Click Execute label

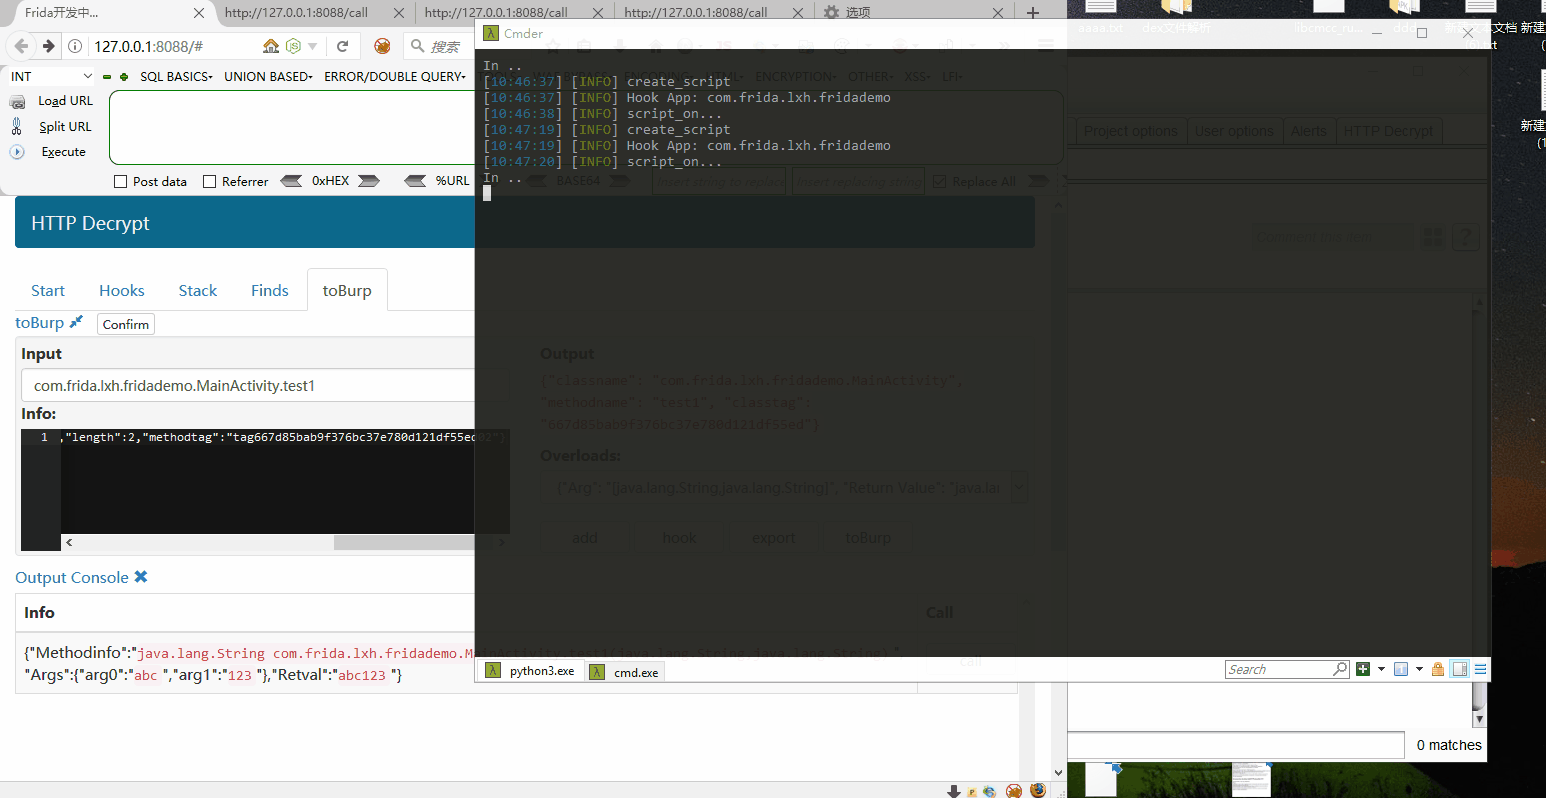pos(63,152)
